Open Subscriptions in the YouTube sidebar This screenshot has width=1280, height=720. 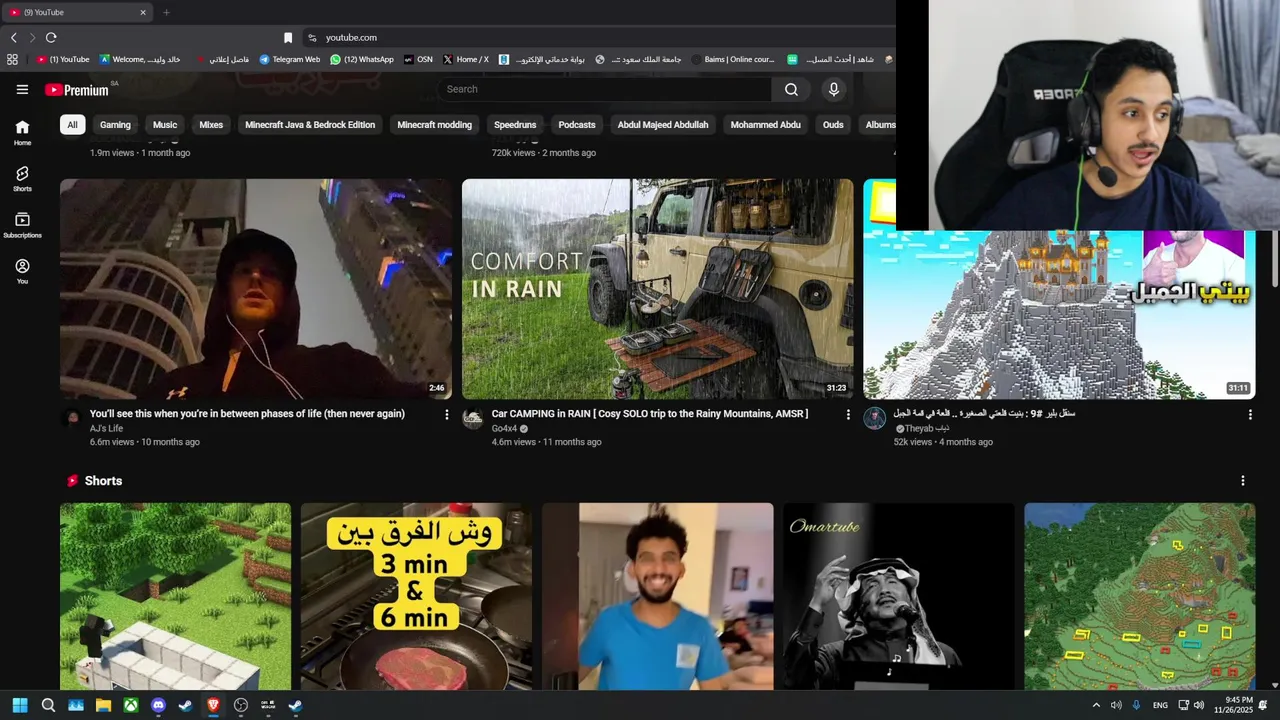pos(22,225)
